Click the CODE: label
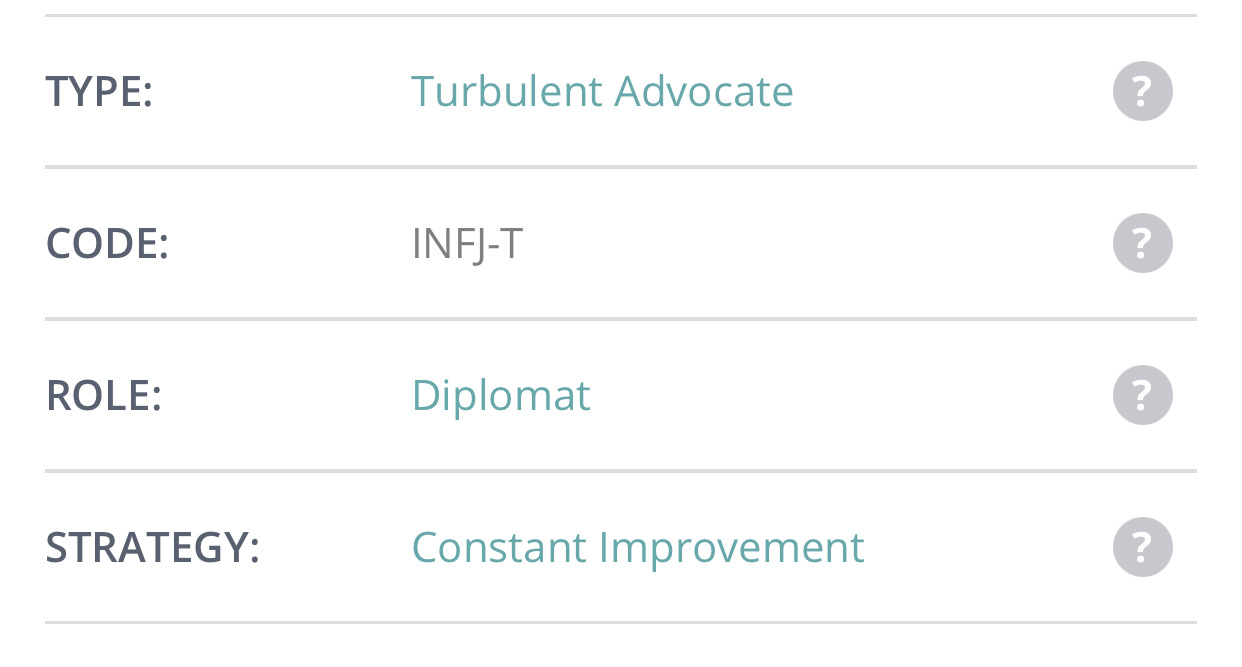Viewport: 1242px width, 667px height. (107, 243)
